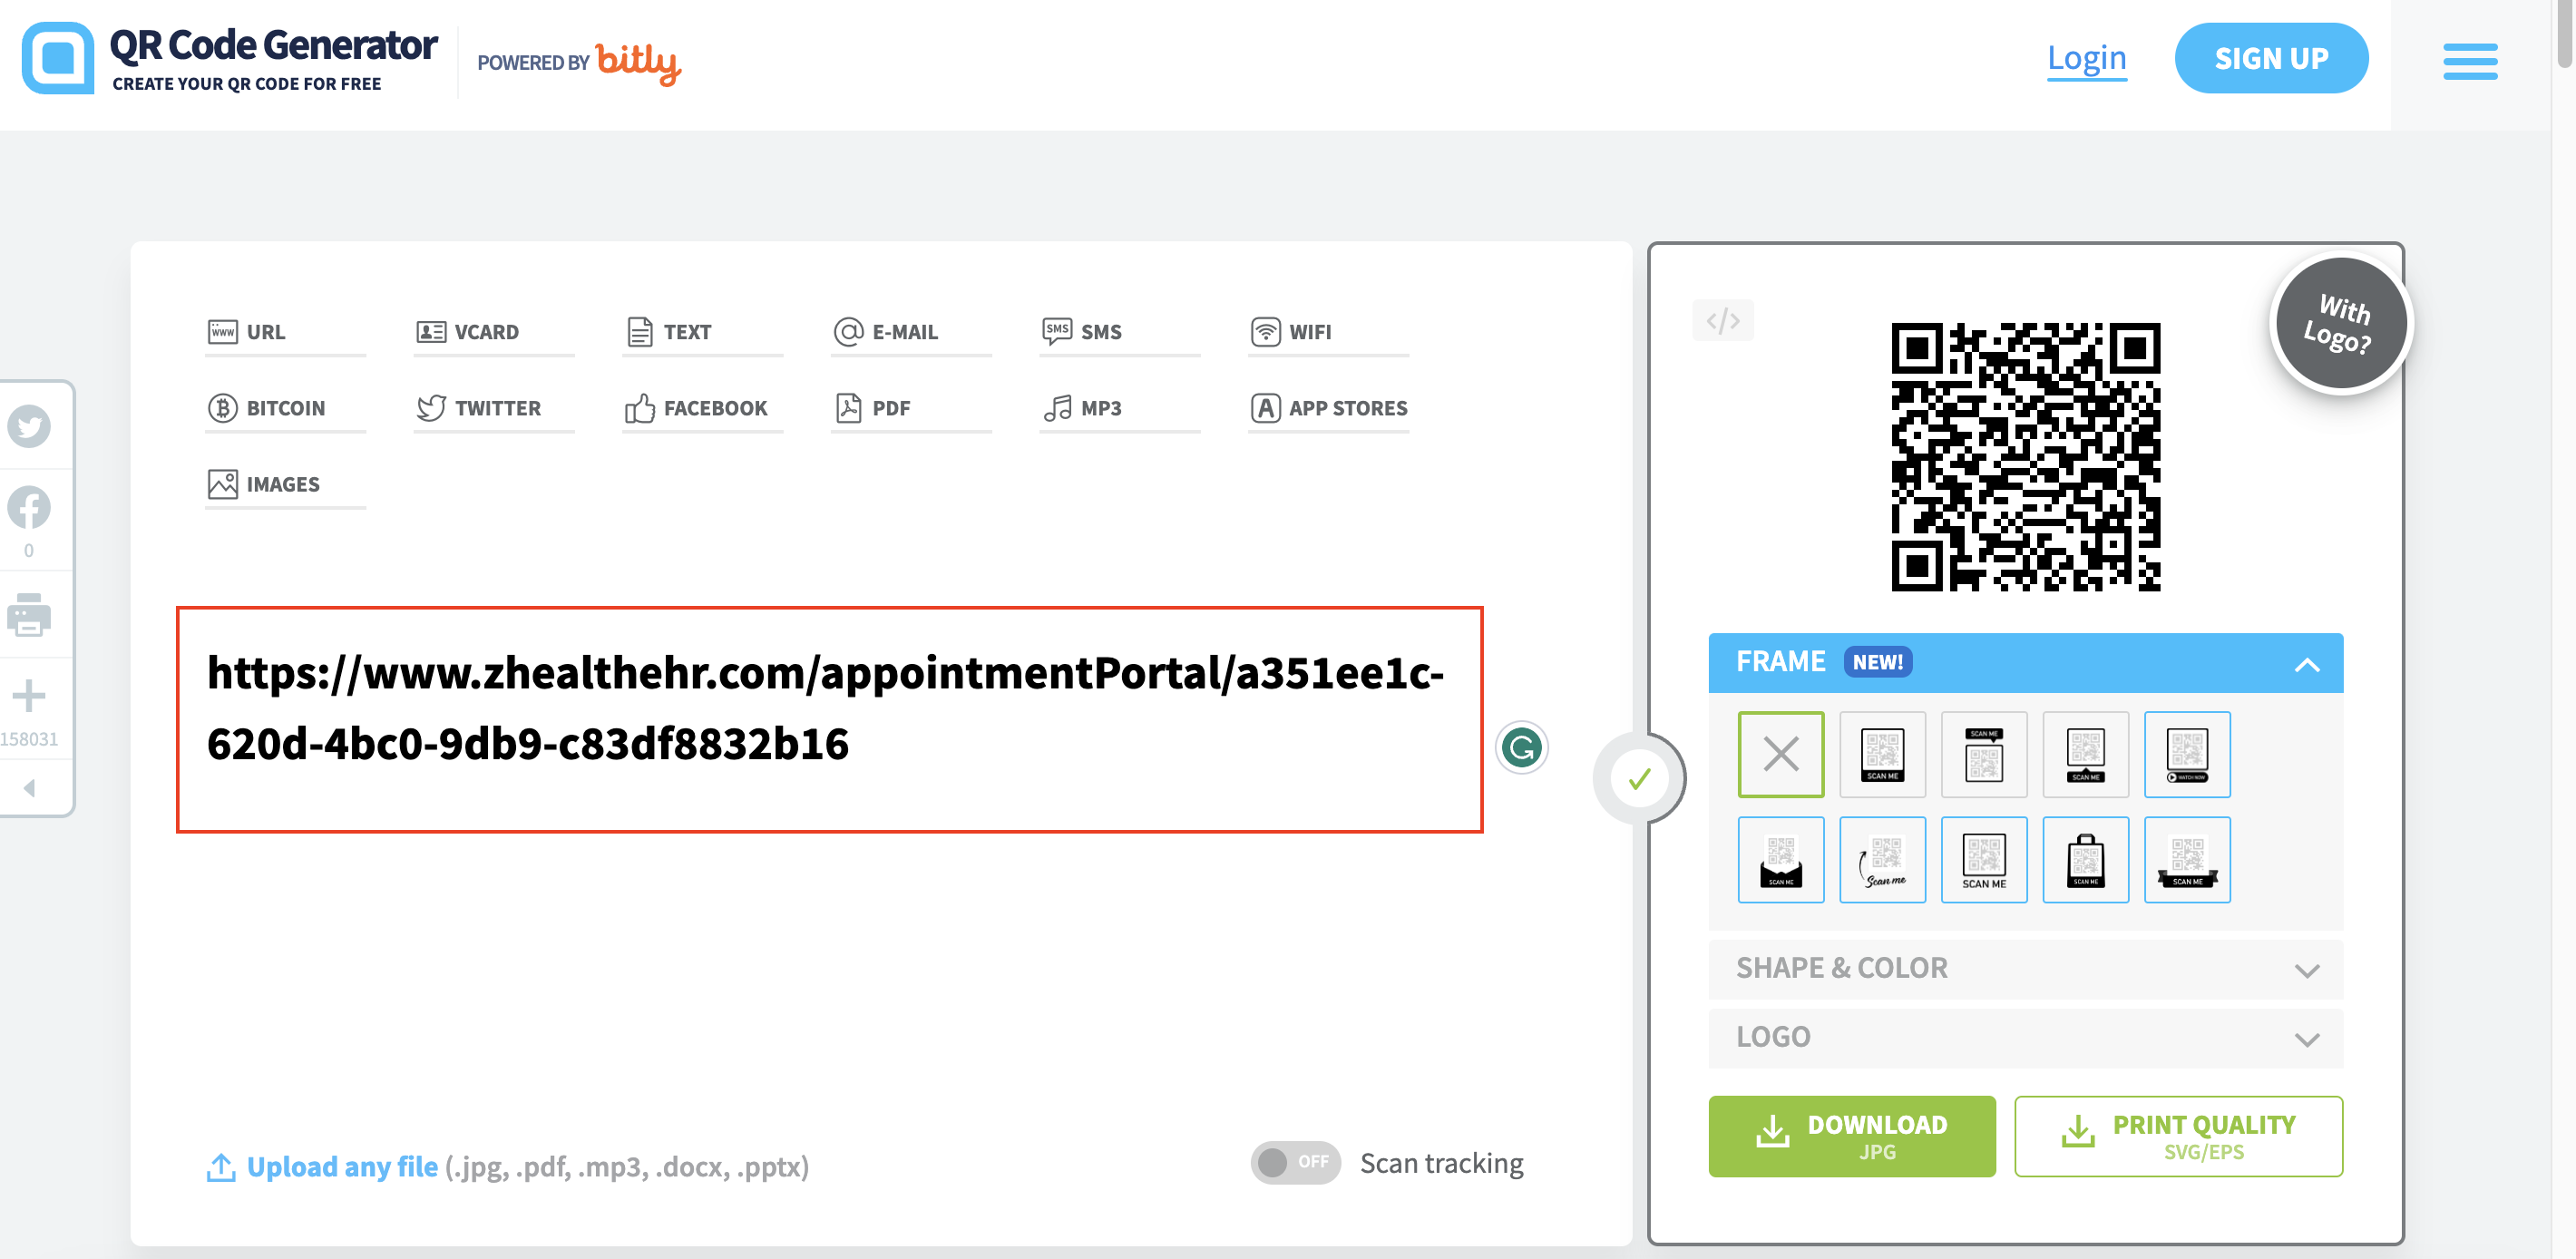Switch to the MP3 tab
This screenshot has width=2576, height=1259.
tap(1120, 408)
